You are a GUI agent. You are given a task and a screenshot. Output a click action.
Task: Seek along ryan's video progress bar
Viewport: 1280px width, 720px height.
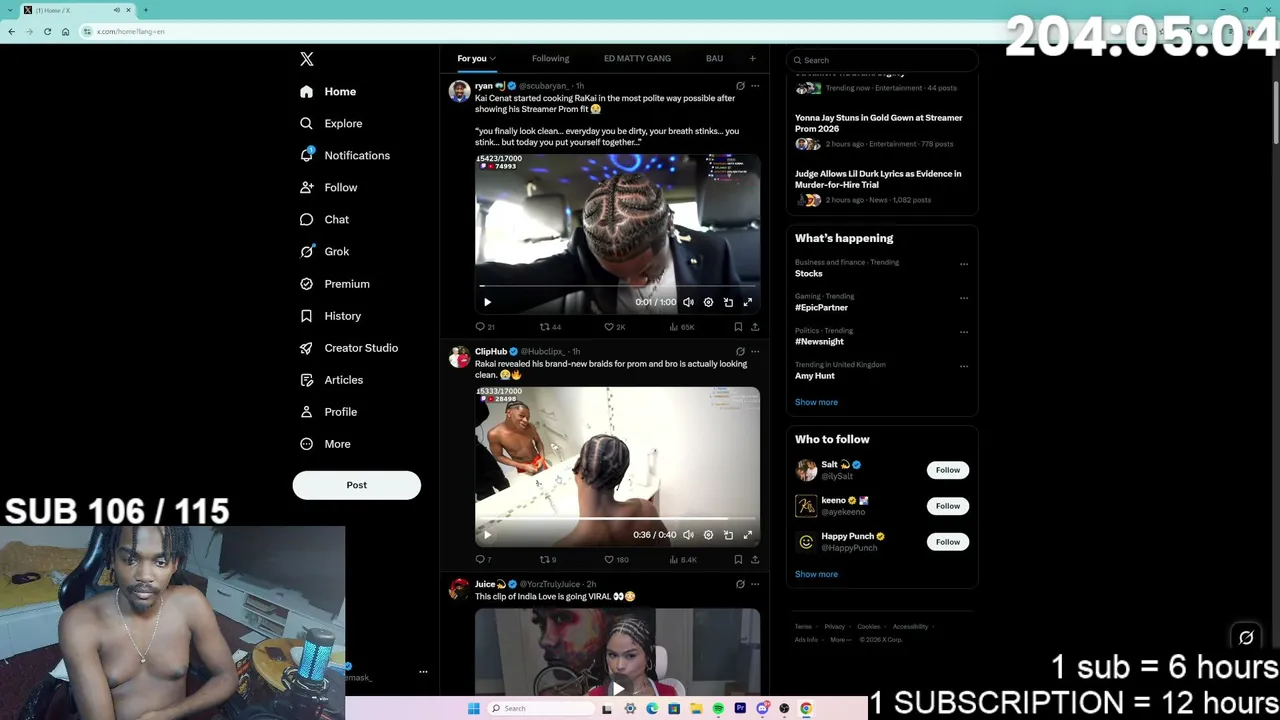[617, 286]
